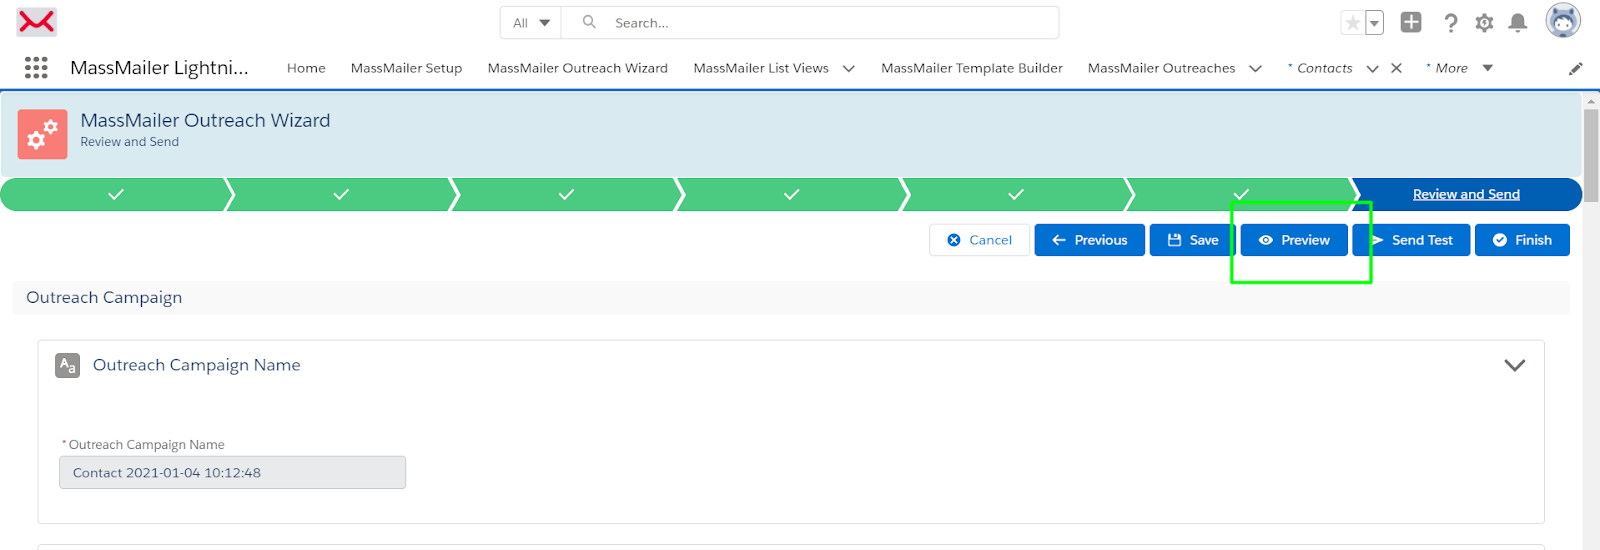Click the Cancel button

pos(979,240)
